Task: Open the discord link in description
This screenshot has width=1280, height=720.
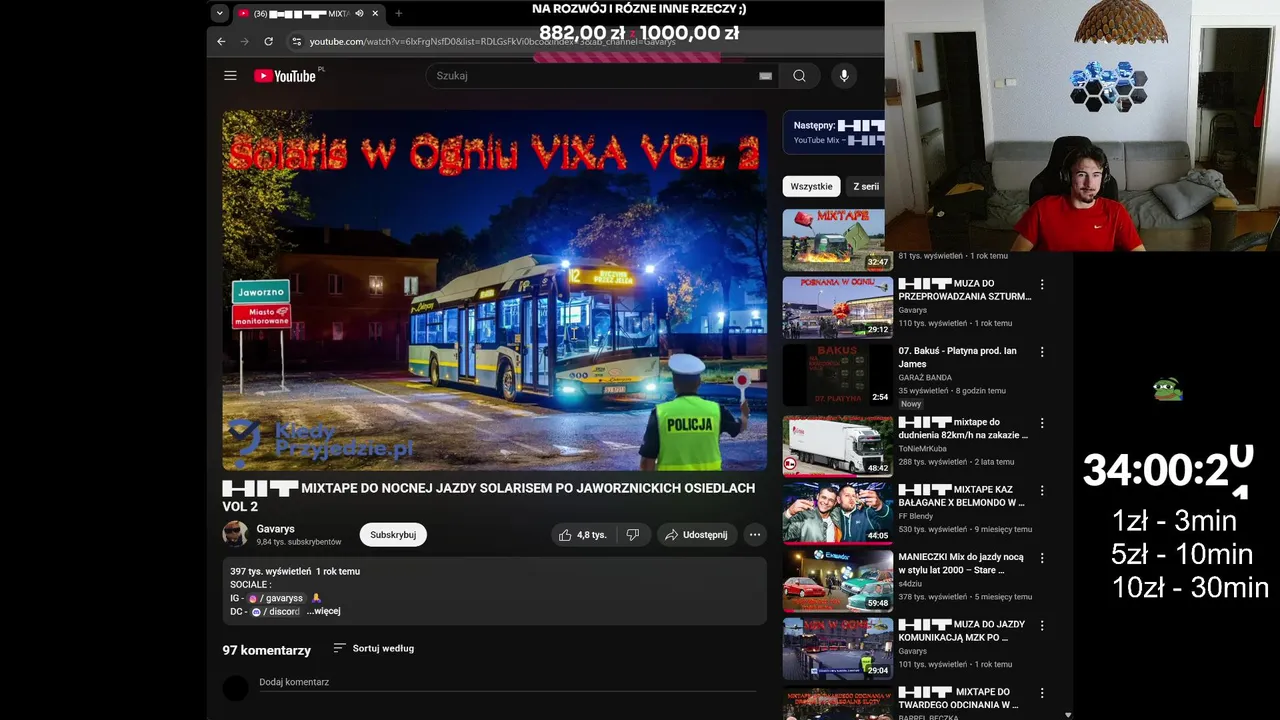Action: coord(275,611)
